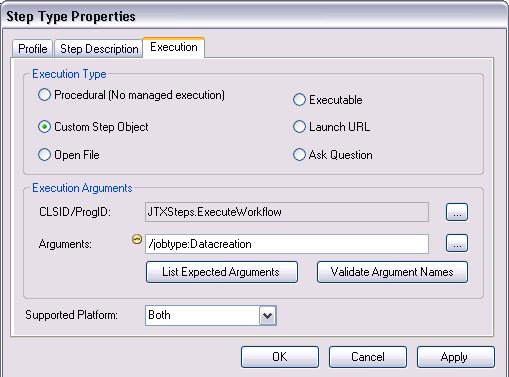
Task: Browse for CLSID/ProgID with ellipsis button
Action: click(x=457, y=212)
